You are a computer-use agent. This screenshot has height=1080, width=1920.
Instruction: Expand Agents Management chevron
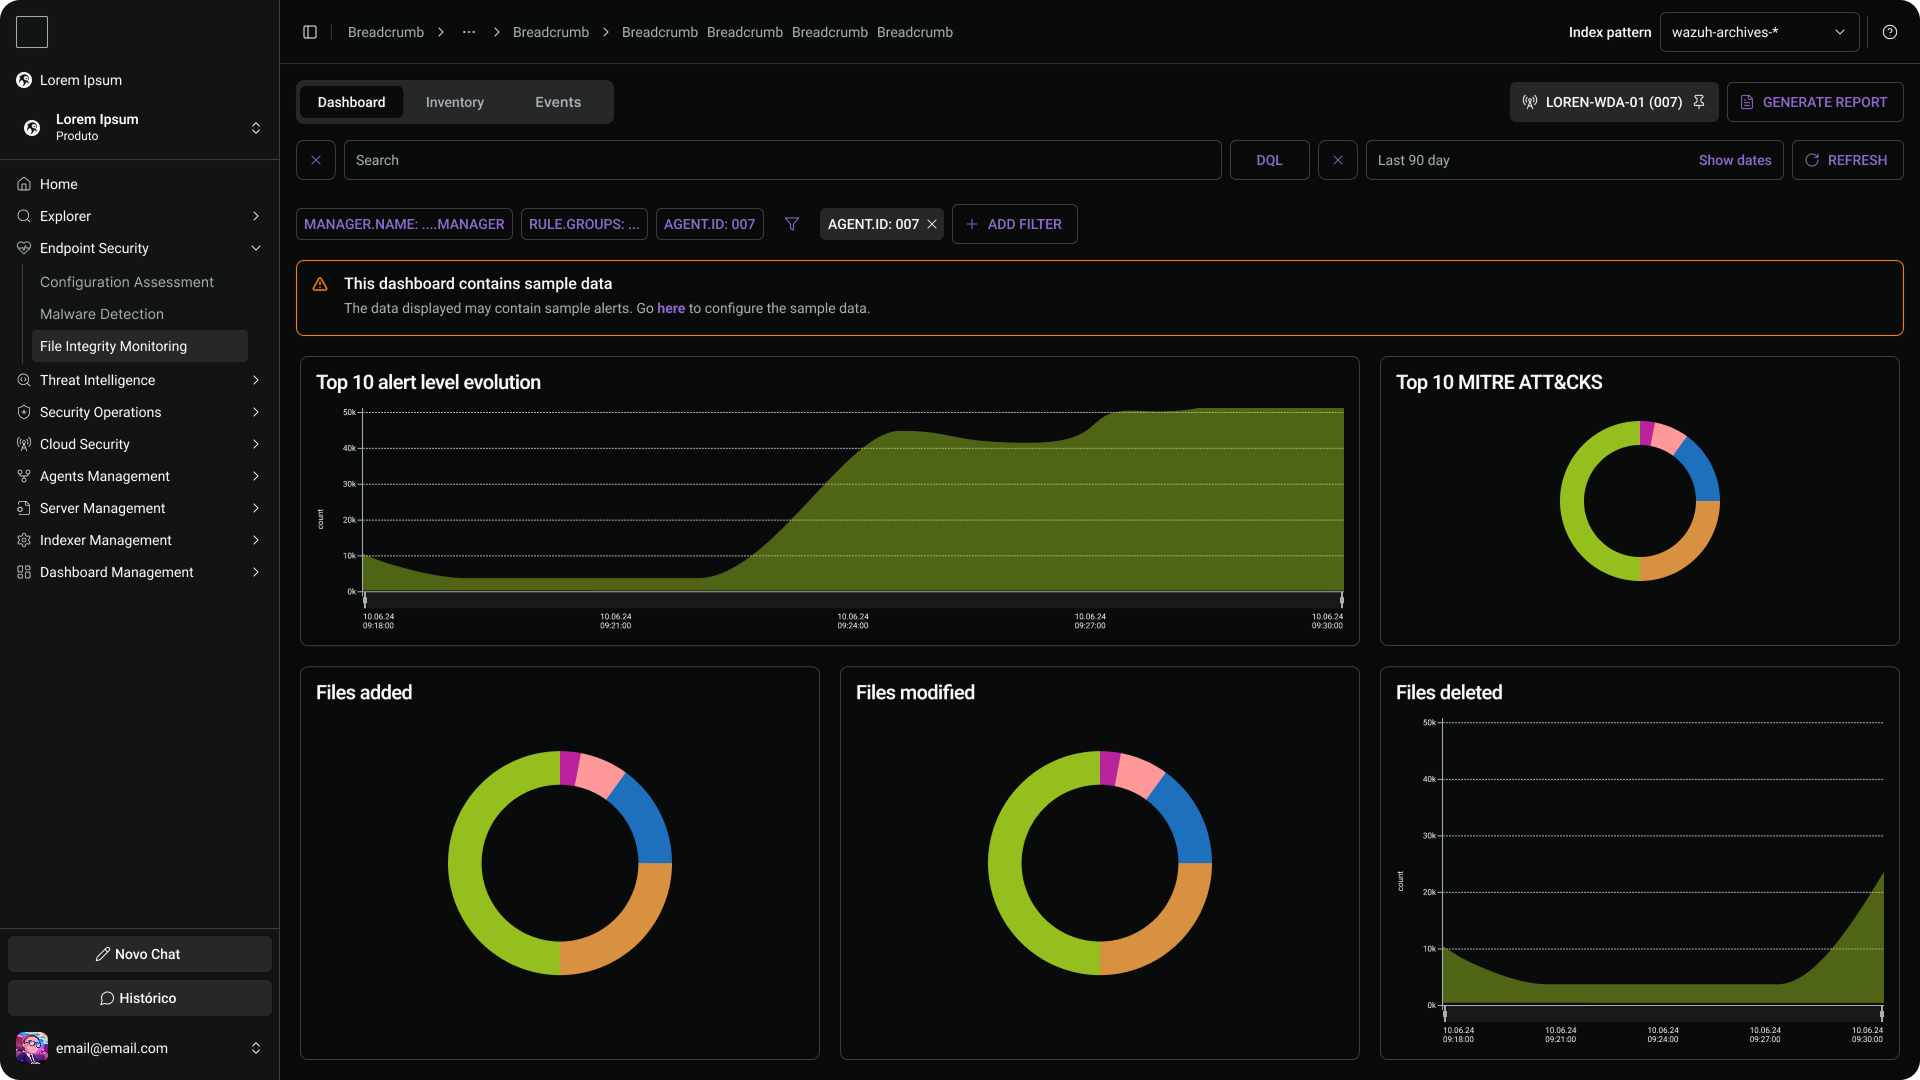[x=256, y=476]
